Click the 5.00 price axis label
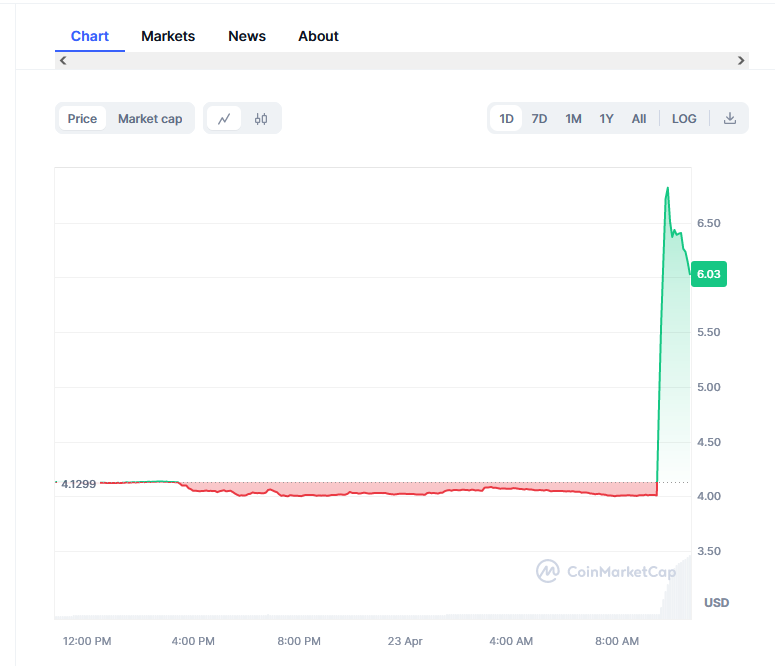This screenshot has height=666, width=775. coord(709,387)
